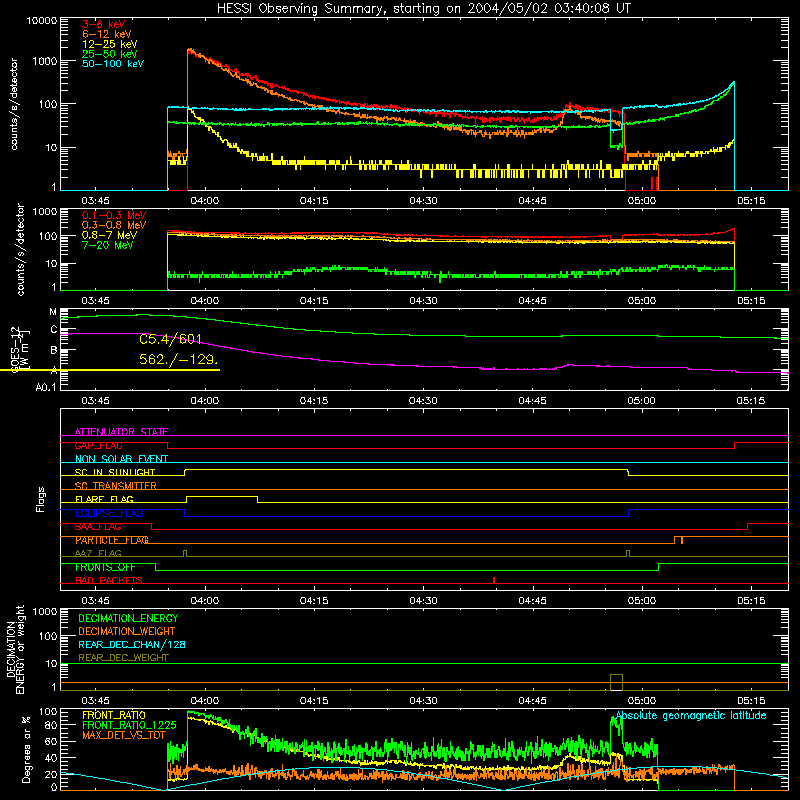Click the FRONT_RATIO_1225 legend label
The width and height of the screenshot is (800, 800).
coord(129,725)
